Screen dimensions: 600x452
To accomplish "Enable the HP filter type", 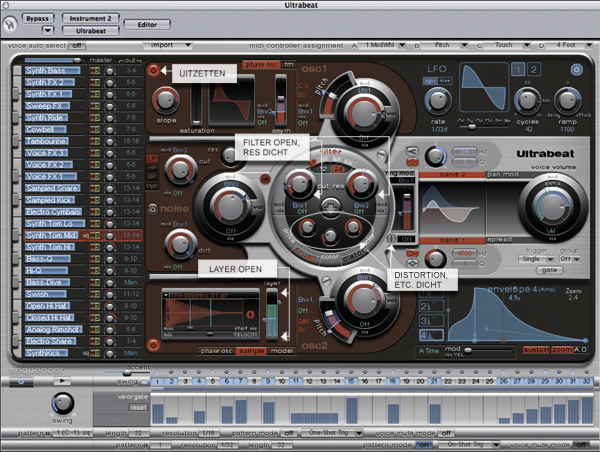I will [x=152, y=168].
